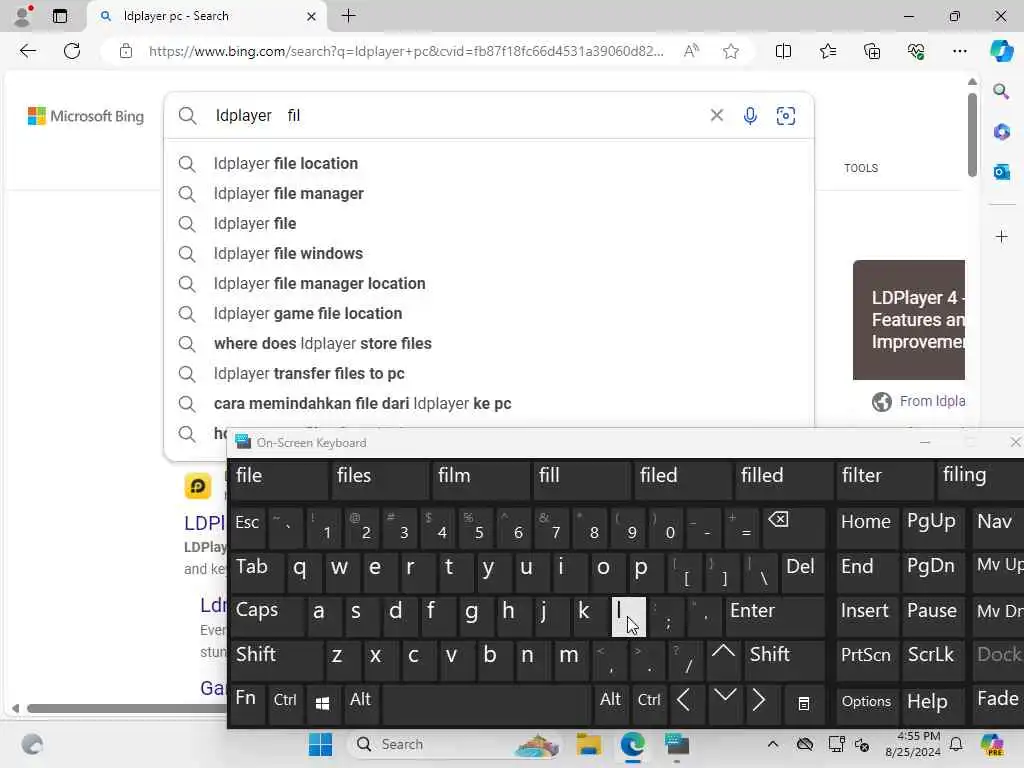
Task: Toggle Caps lock on On-Screen Keyboard
Action: coord(267,615)
